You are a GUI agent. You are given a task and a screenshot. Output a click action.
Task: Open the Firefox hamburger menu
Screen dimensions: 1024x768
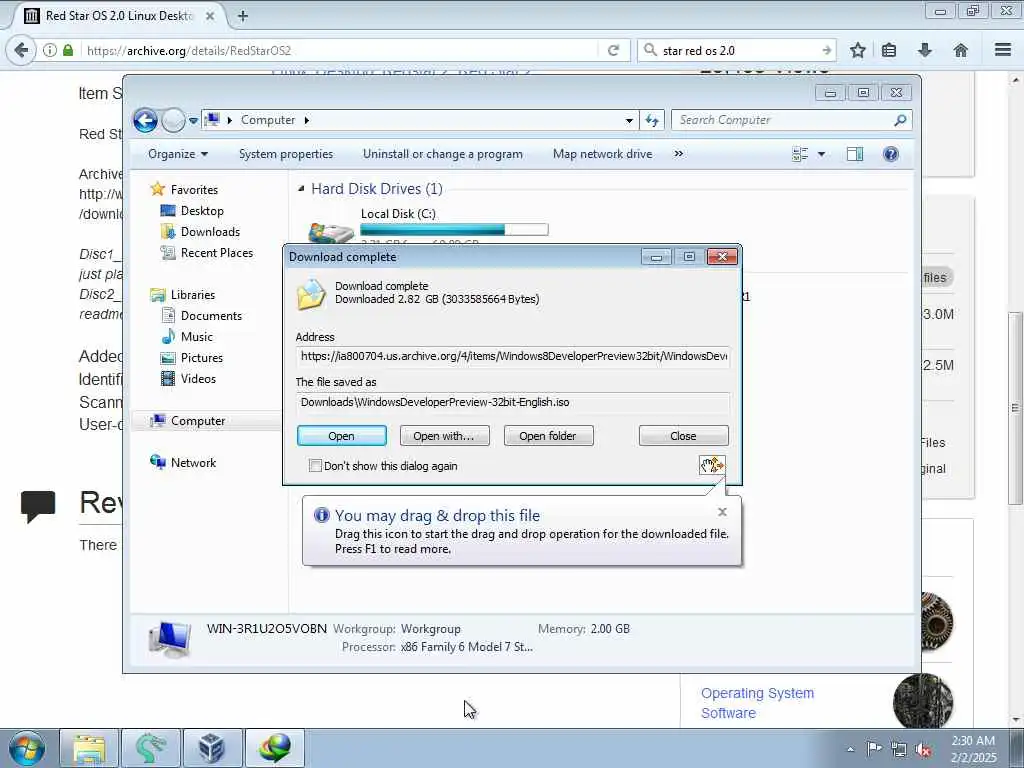1003,50
